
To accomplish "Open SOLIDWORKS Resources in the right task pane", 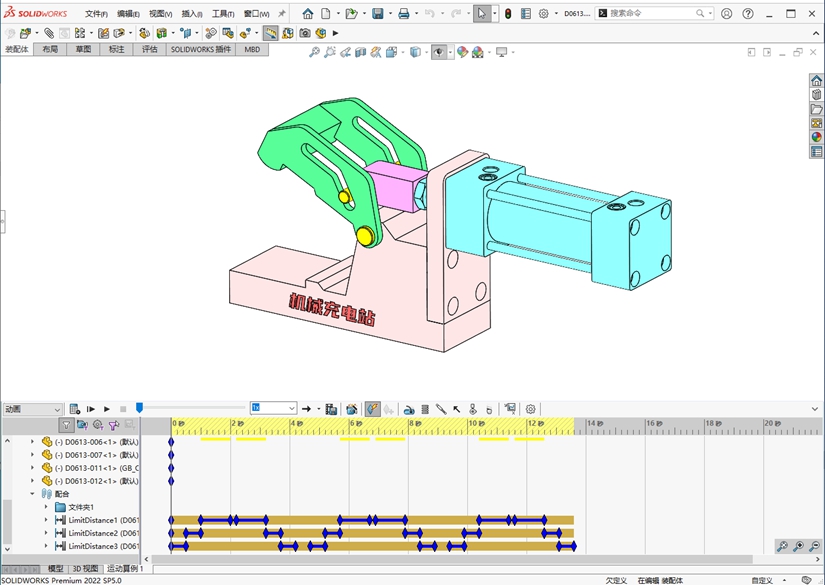I will [x=816, y=81].
